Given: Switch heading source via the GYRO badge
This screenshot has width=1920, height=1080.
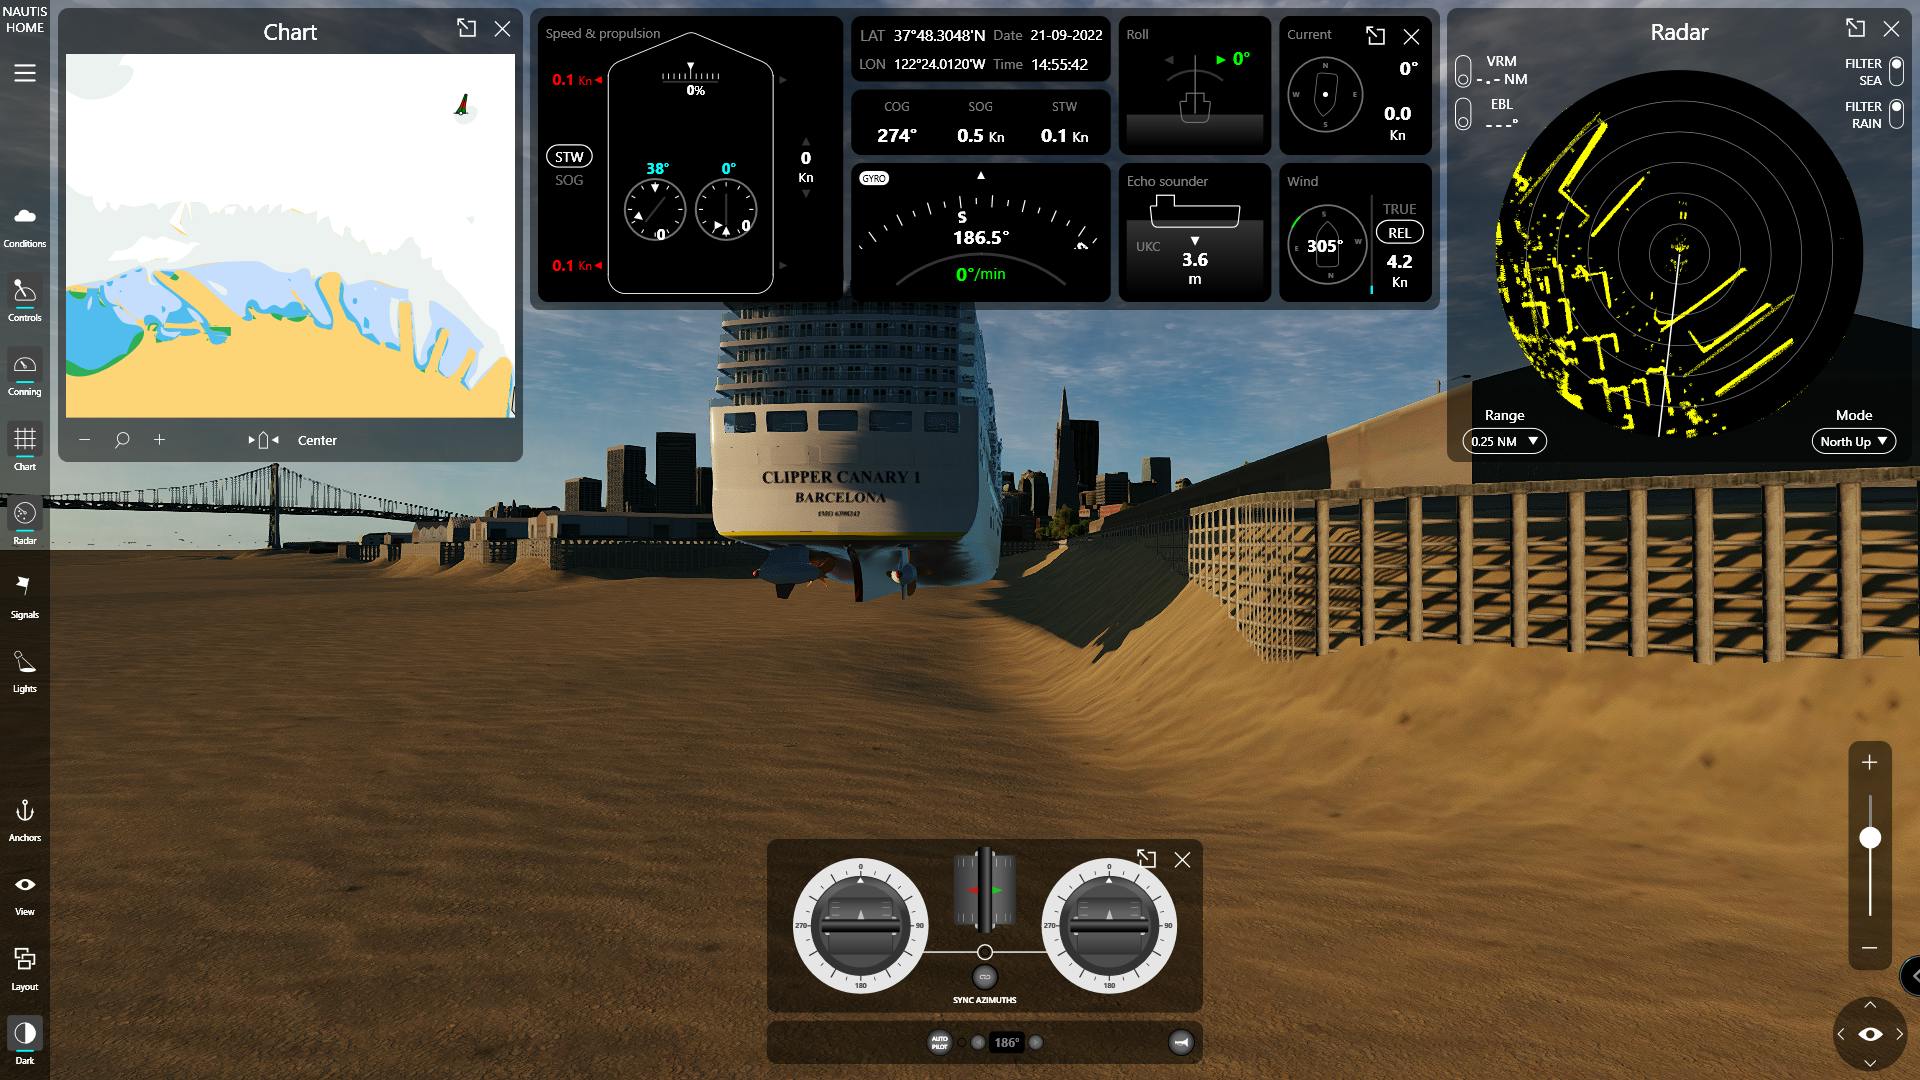Looking at the screenshot, I should (x=874, y=178).
